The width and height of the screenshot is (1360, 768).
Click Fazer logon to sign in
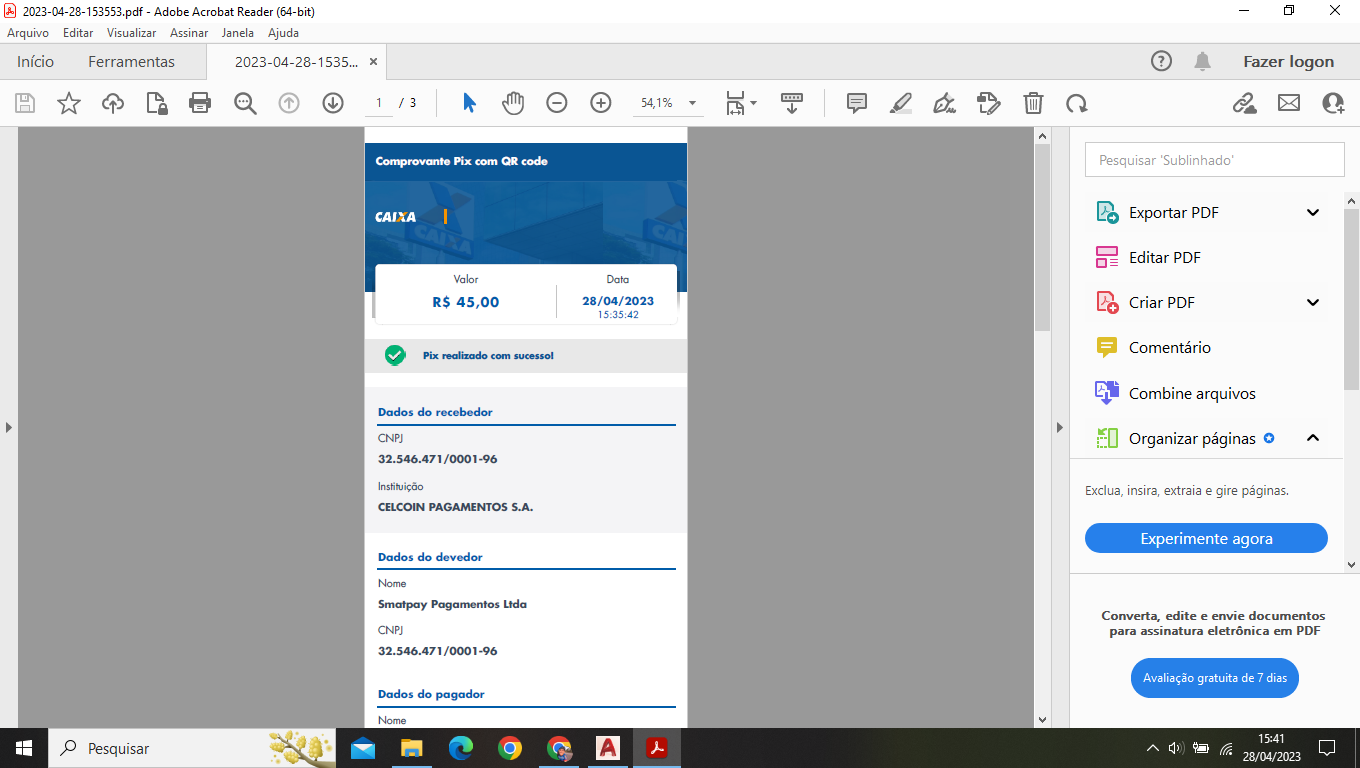(x=1288, y=61)
